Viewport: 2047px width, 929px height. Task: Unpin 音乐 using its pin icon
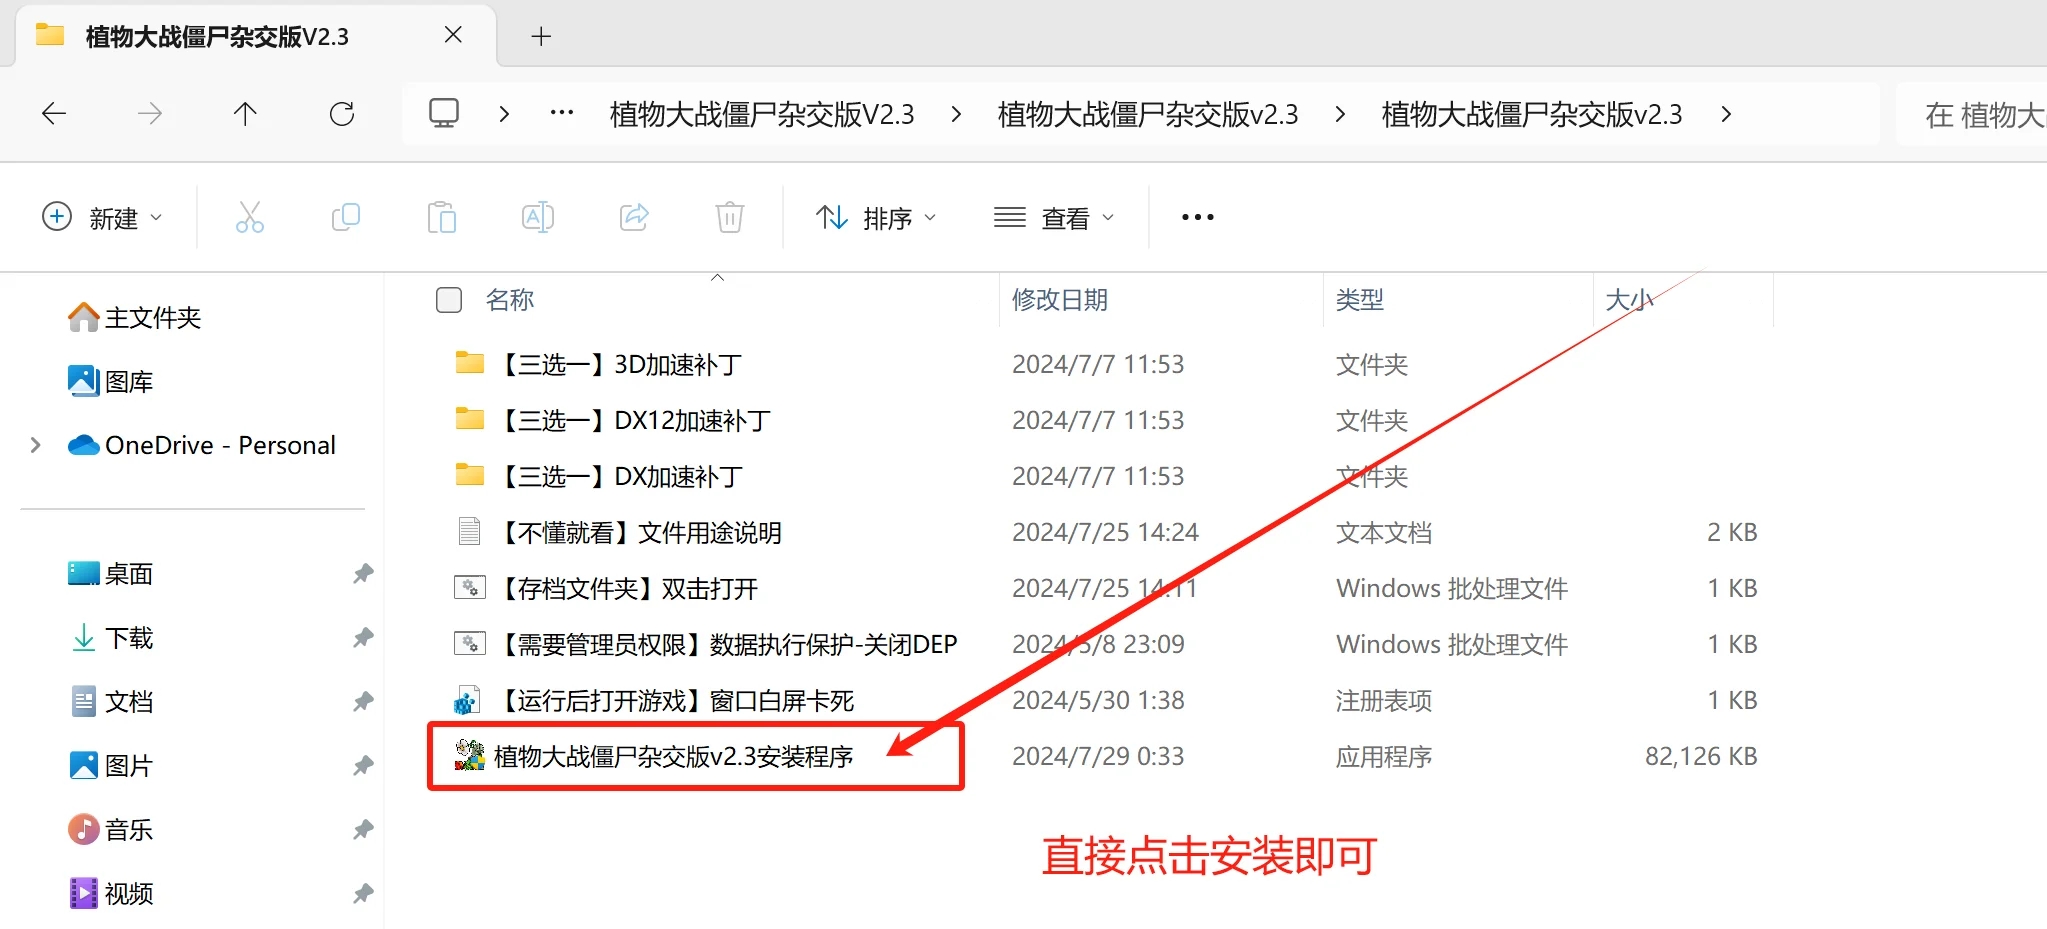click(363, 830)
